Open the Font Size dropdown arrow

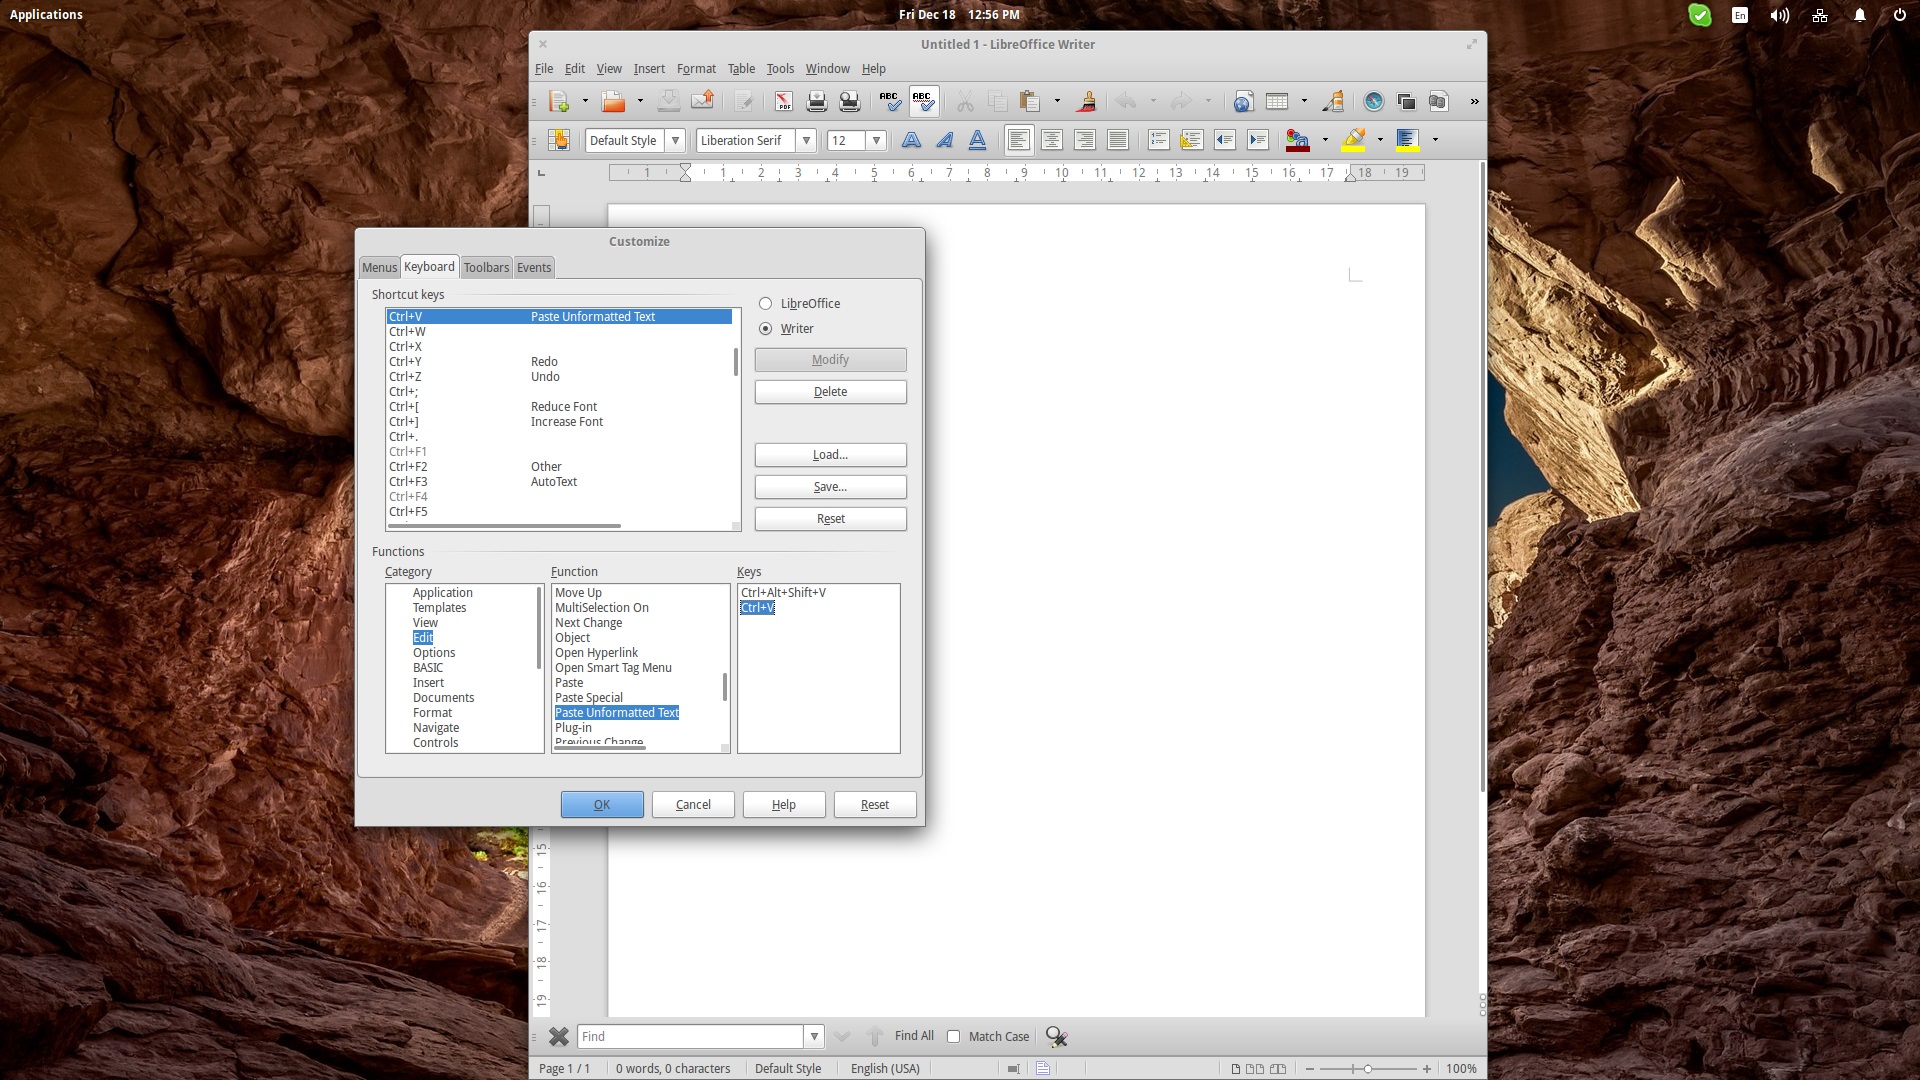click(x=876, y=141)
